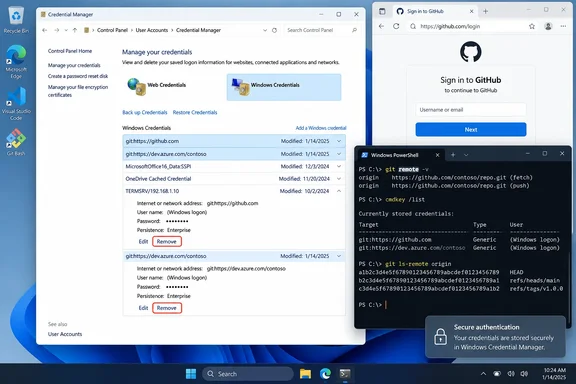Go back in the Edge browser window
Image resolution: width=576 pixels, height=384 pixels.
point(381,26)
